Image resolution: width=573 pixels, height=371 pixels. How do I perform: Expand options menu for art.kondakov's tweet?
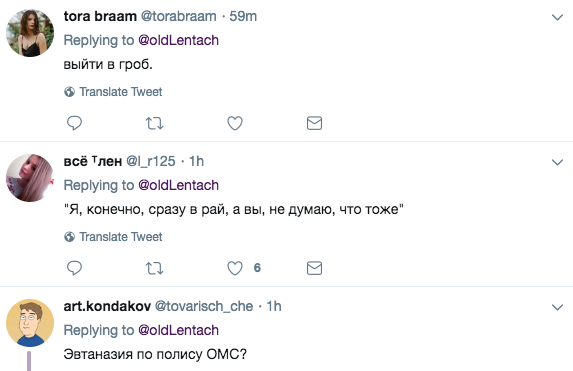click(x=557, y=307)
